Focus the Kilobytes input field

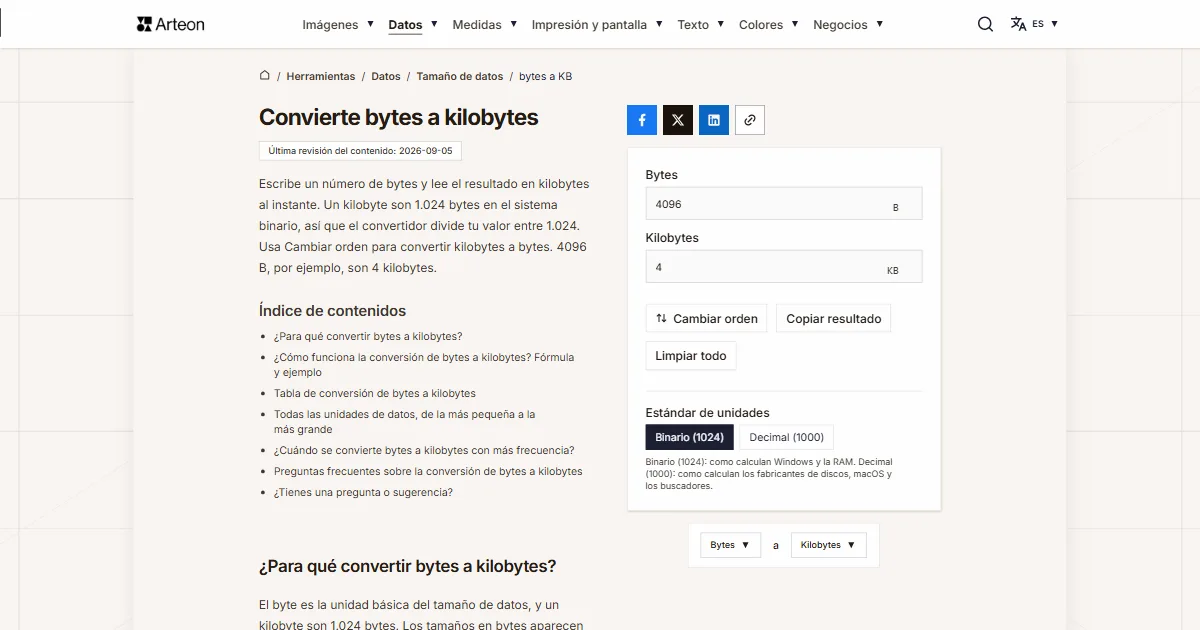(x=784, y=267)
